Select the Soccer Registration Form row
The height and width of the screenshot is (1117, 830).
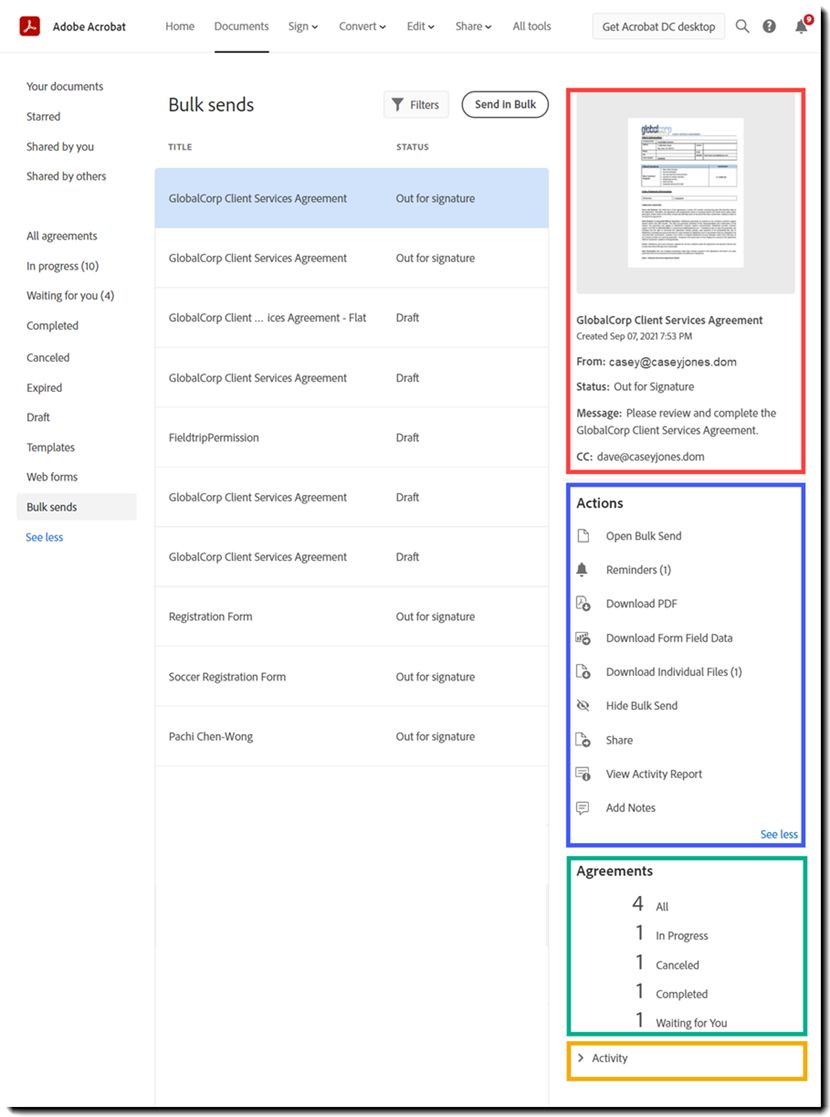[x=352, y=677]
